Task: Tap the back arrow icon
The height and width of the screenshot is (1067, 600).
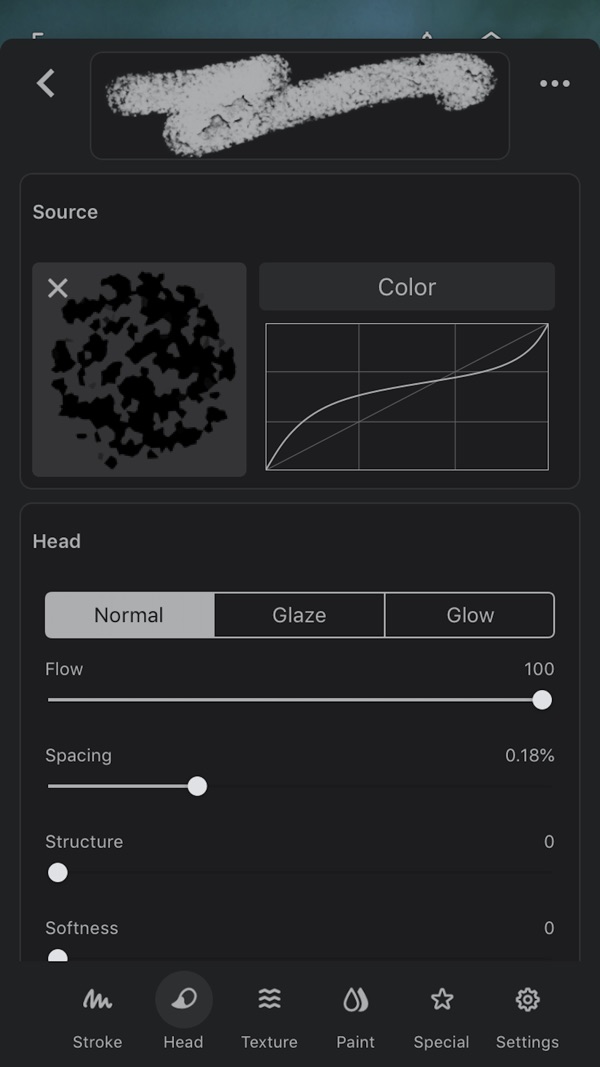Action: point(46,83)
